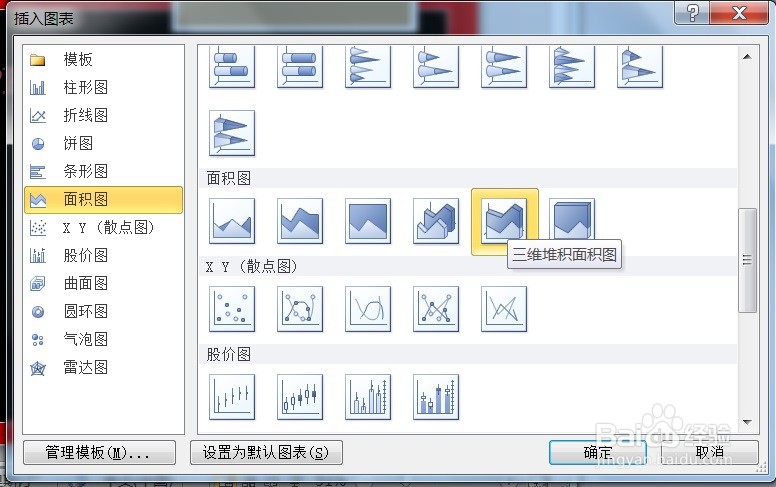Choose the 3D area chart thumbnail

tap(436, 221)
